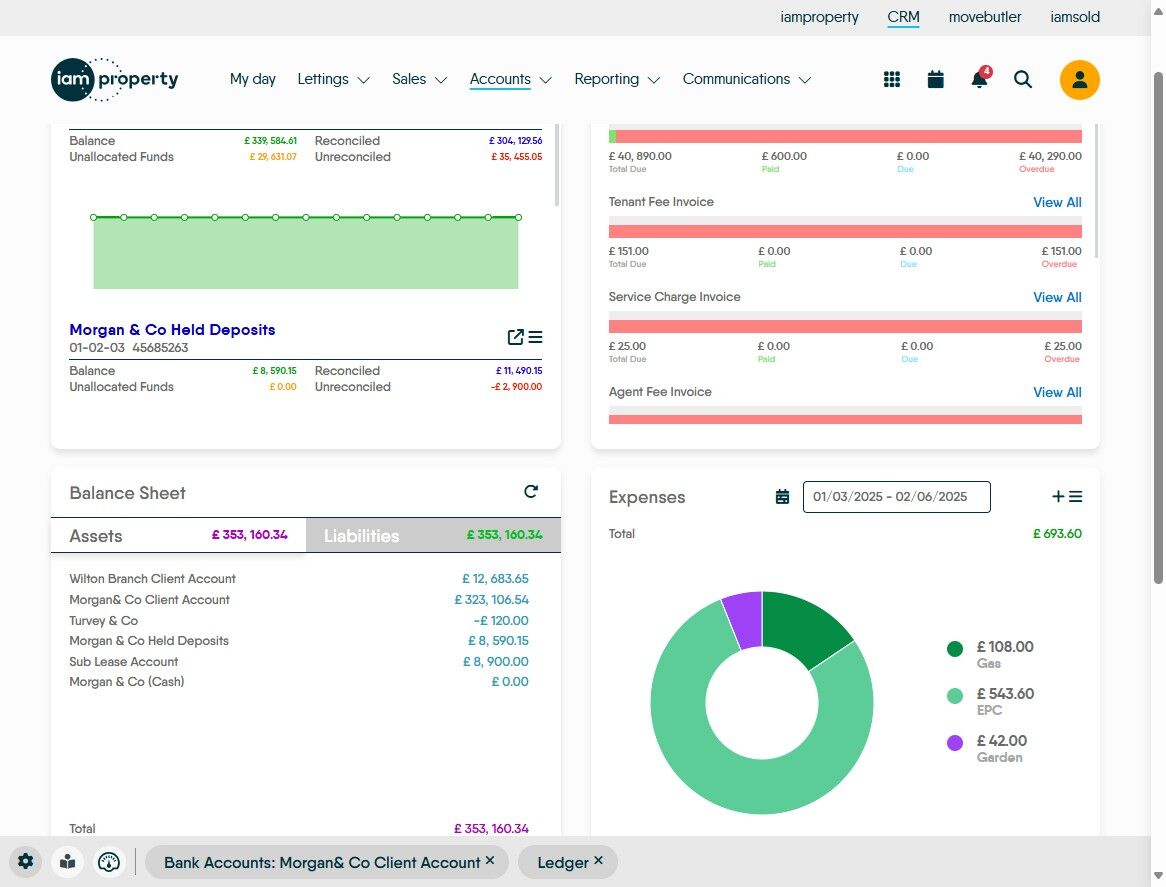Image resolution: width=1166 pixels, height=887 pixels.
Task: Refresh the Balance Sheet
Action: [x=531, y=492]
